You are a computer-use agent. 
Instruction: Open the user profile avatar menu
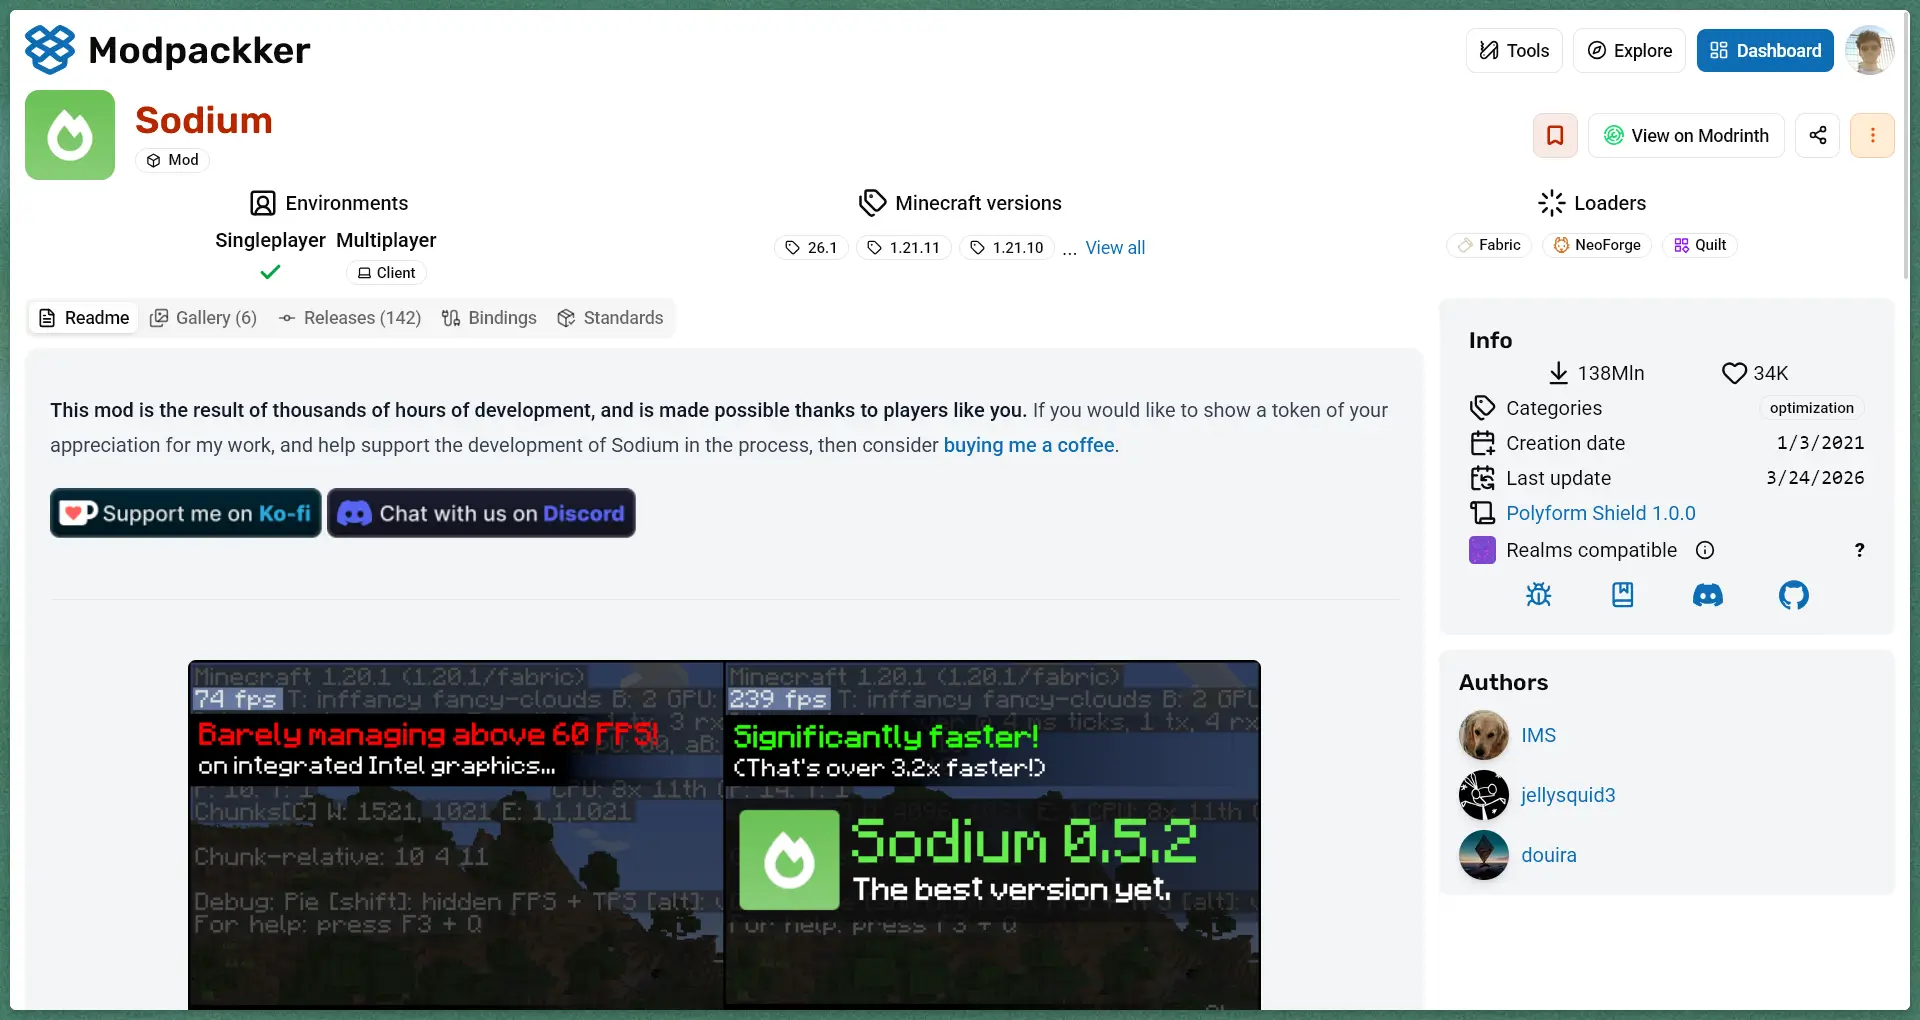[x=1869, y=51]
